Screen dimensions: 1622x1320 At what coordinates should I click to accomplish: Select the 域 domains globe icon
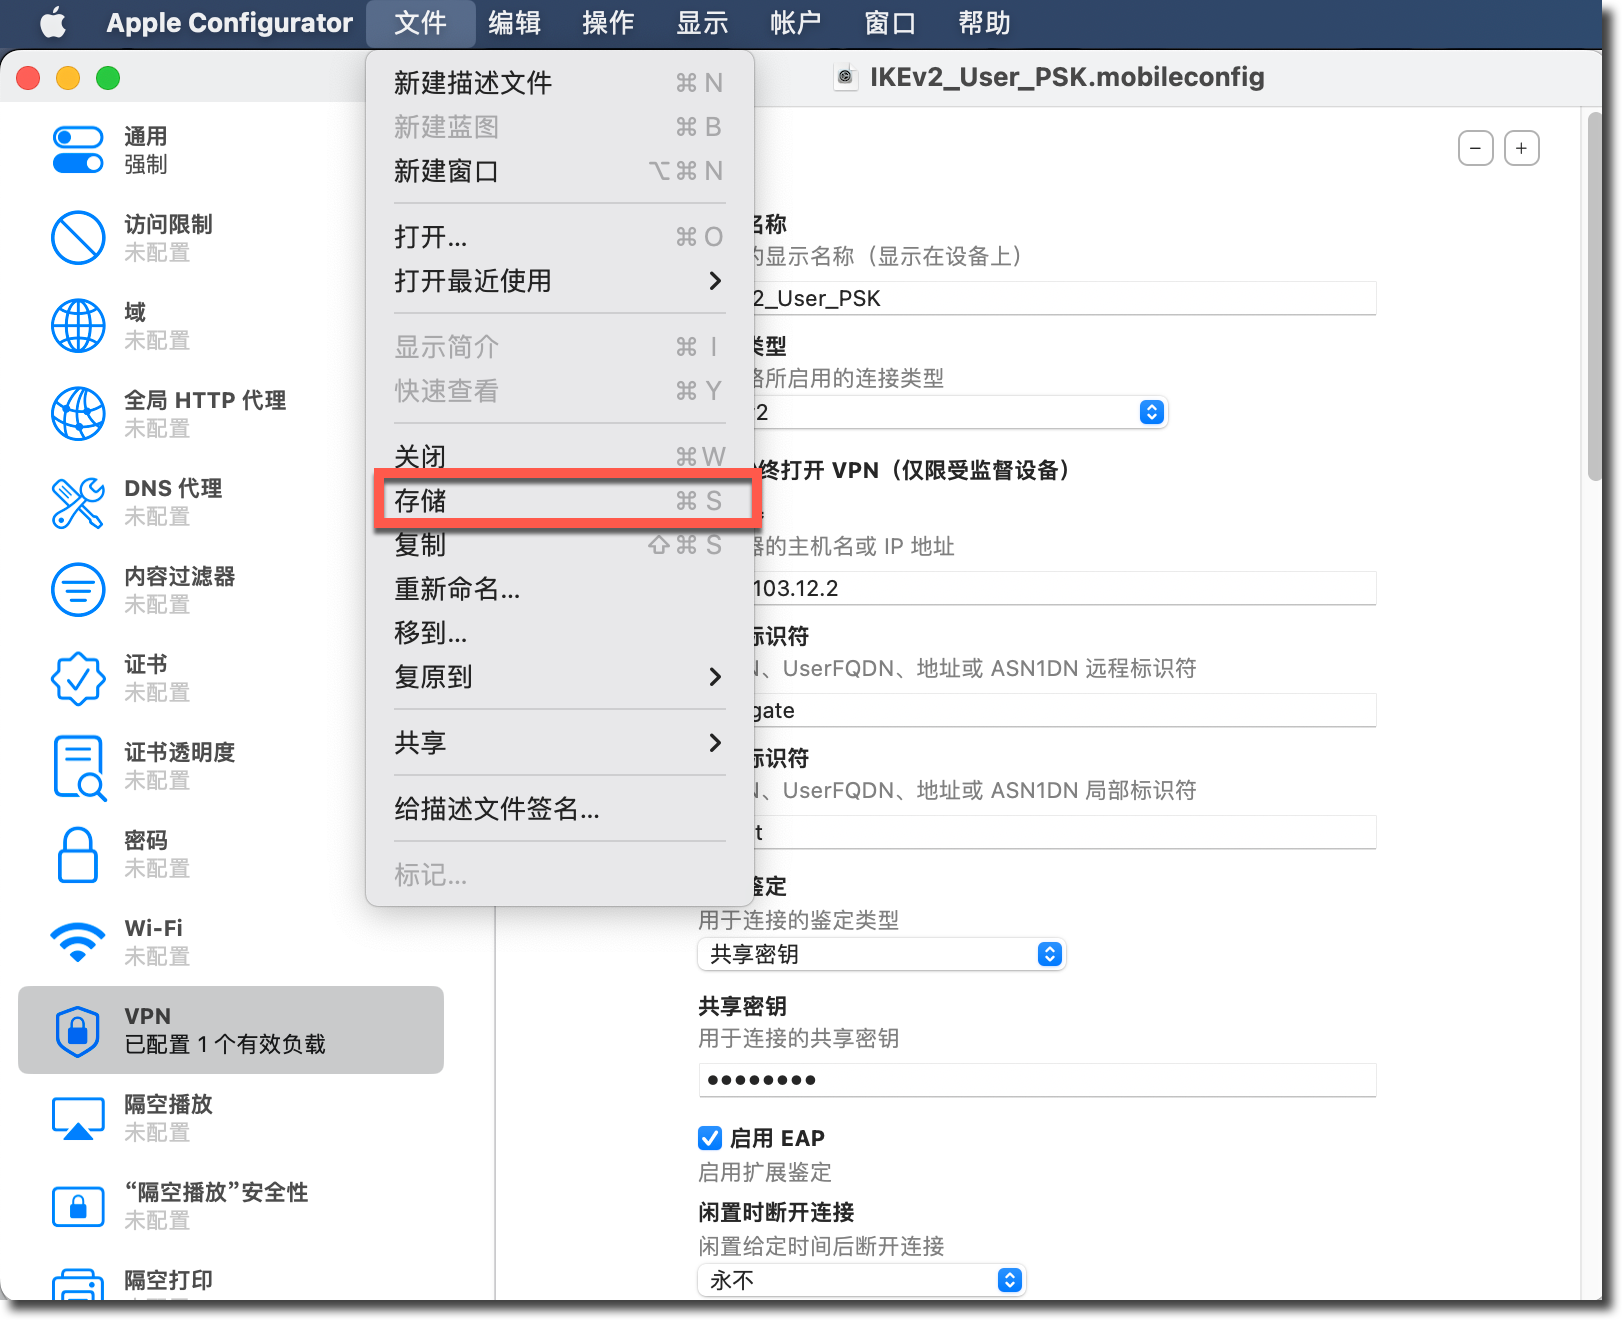point(78,326)
